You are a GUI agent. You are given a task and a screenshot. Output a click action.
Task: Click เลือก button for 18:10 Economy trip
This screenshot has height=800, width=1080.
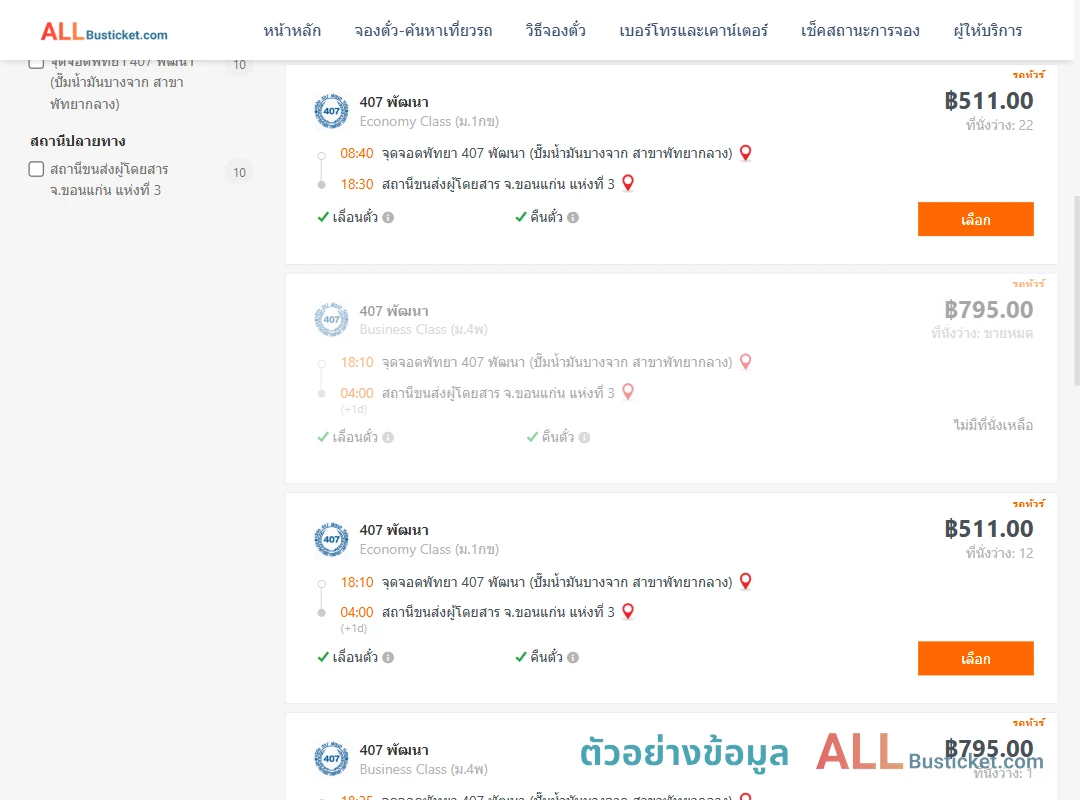coord(975,658)
